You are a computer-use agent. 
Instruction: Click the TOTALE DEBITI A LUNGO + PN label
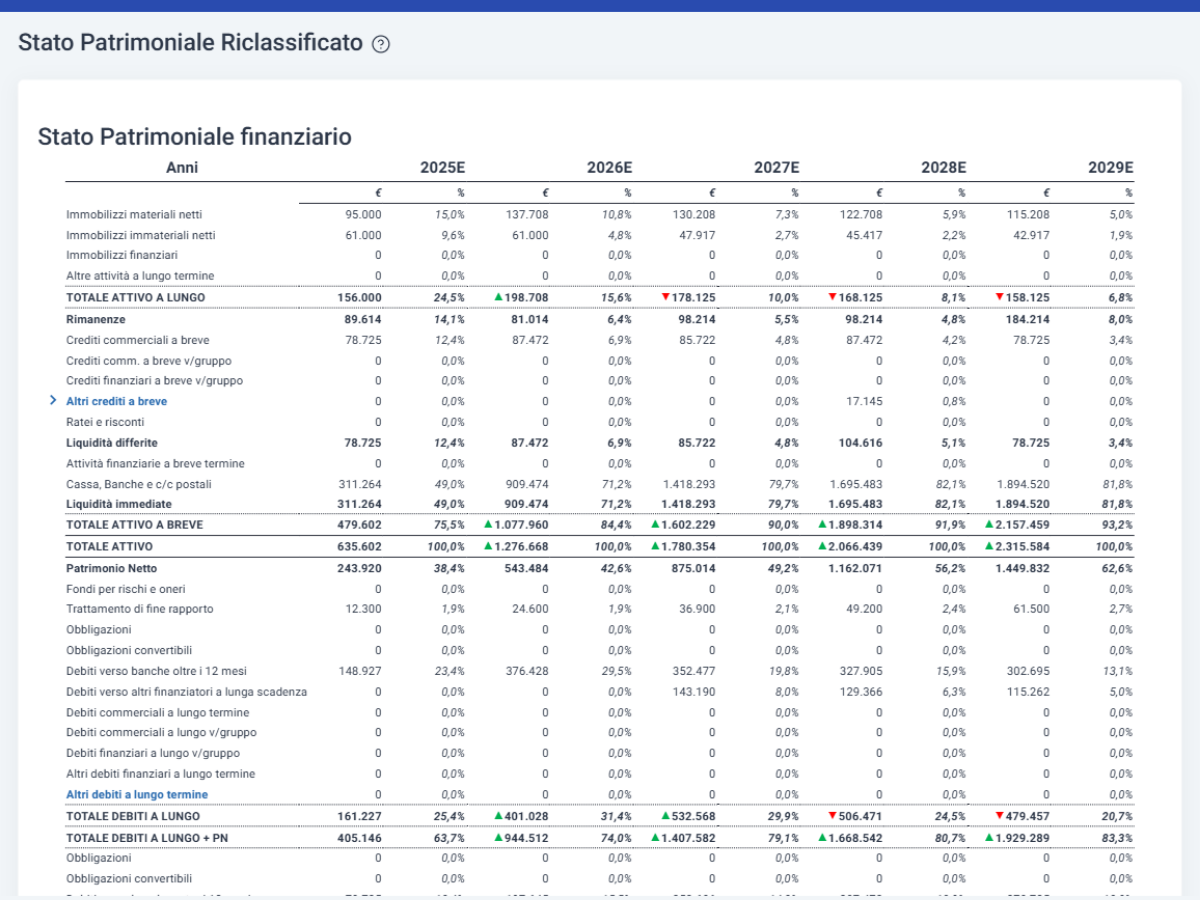point(148,837)
